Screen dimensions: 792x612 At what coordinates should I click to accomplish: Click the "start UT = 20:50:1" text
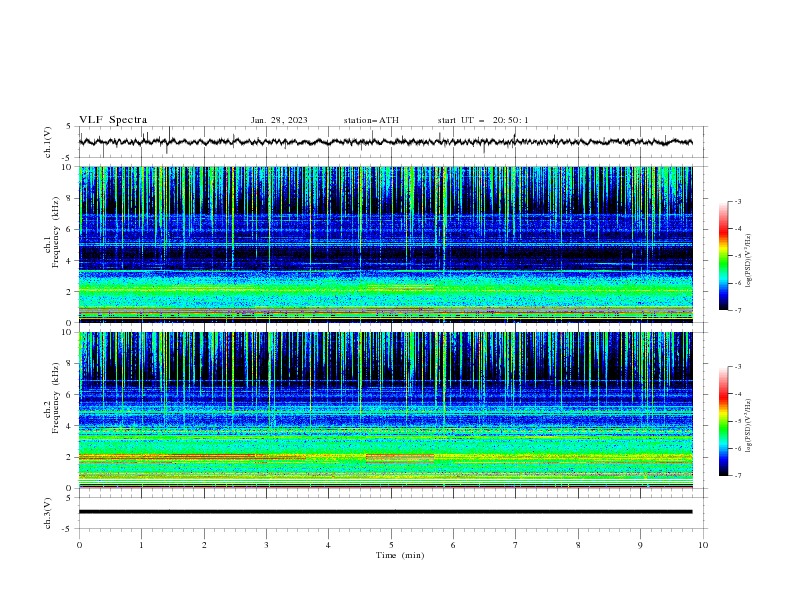point(483,120)
